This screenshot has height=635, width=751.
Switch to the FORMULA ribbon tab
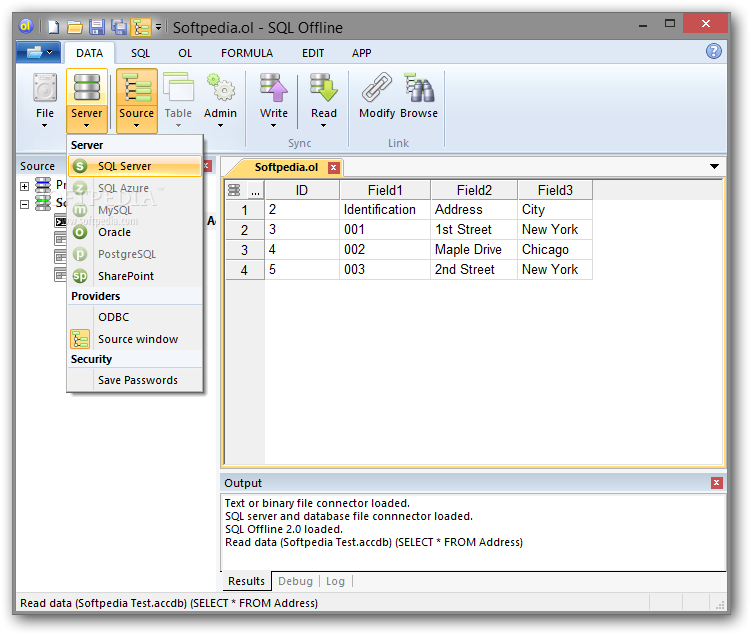(247, 53)
